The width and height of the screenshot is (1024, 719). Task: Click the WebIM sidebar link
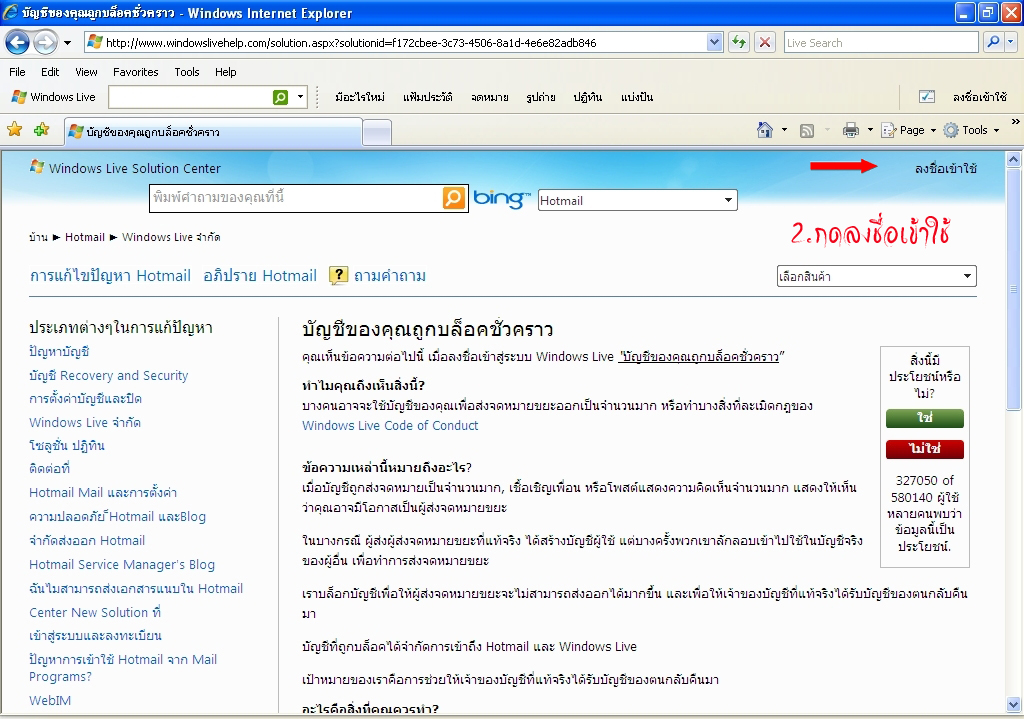tap(50, 700)
